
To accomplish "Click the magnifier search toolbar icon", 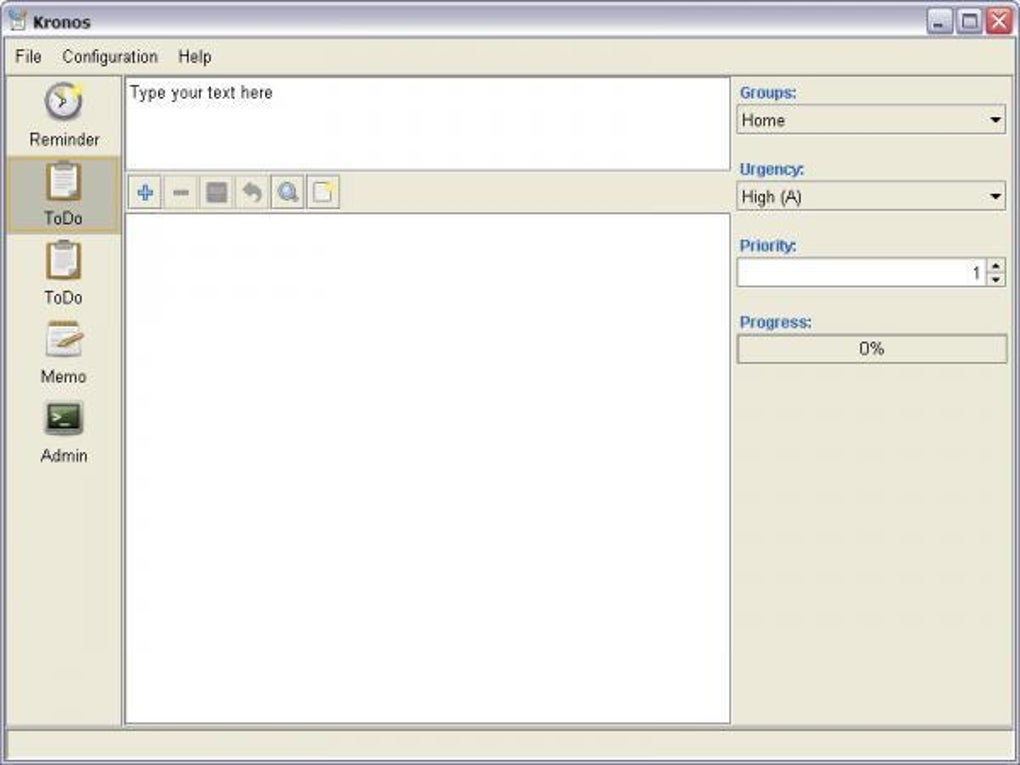I will (x=288, y=193).
